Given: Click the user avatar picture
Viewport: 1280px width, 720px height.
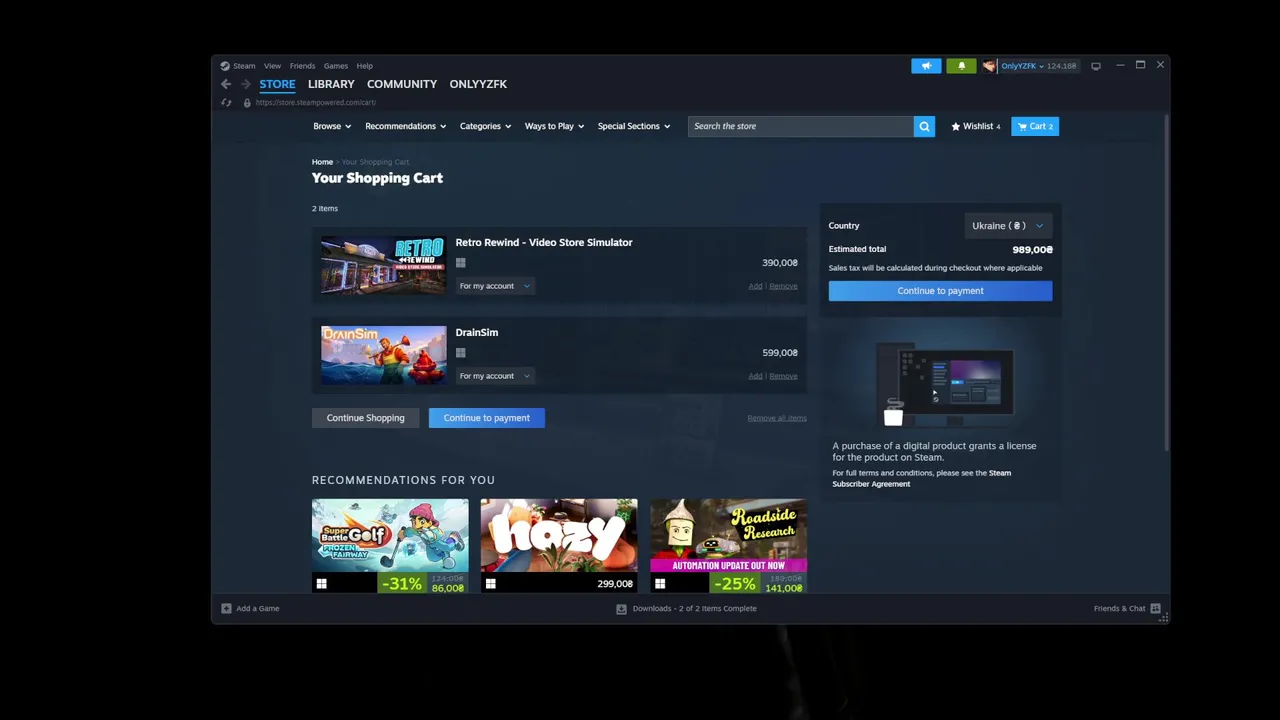Looking at the screenshot, I should pyautogui.click(x=989, y=66).
